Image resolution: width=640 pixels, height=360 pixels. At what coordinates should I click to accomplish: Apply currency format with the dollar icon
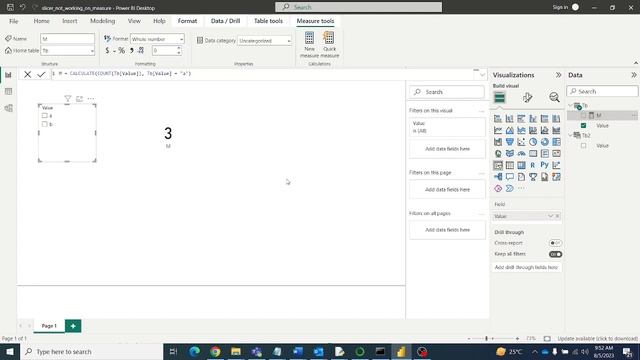pyautogui.click(x=107, y=51)
